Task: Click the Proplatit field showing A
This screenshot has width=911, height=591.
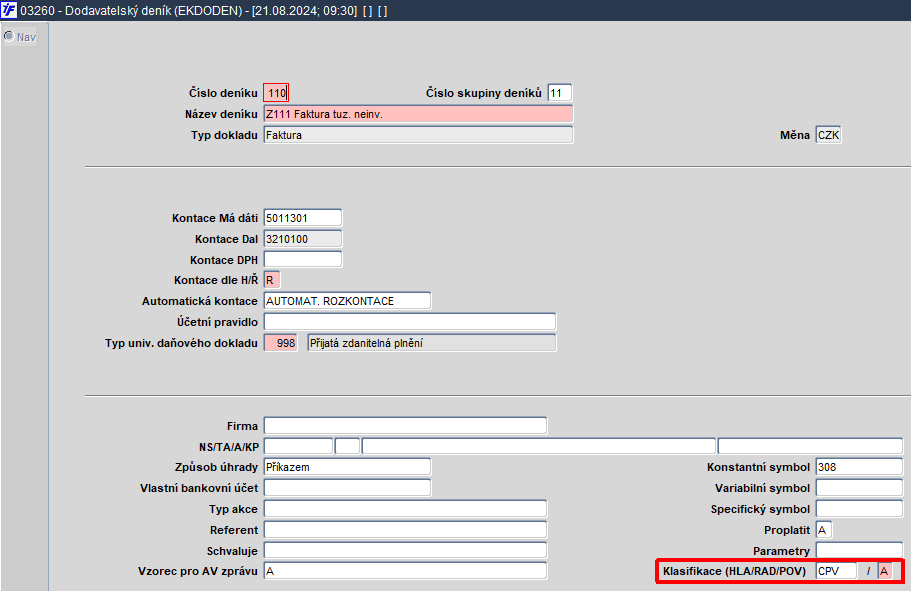Action: (824, 529)
